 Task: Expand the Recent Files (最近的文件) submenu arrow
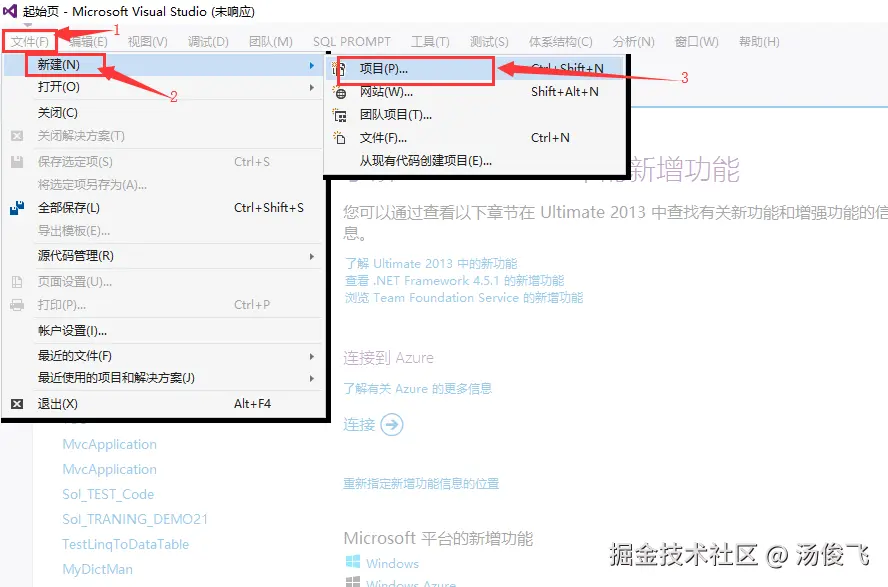(311, 356)
